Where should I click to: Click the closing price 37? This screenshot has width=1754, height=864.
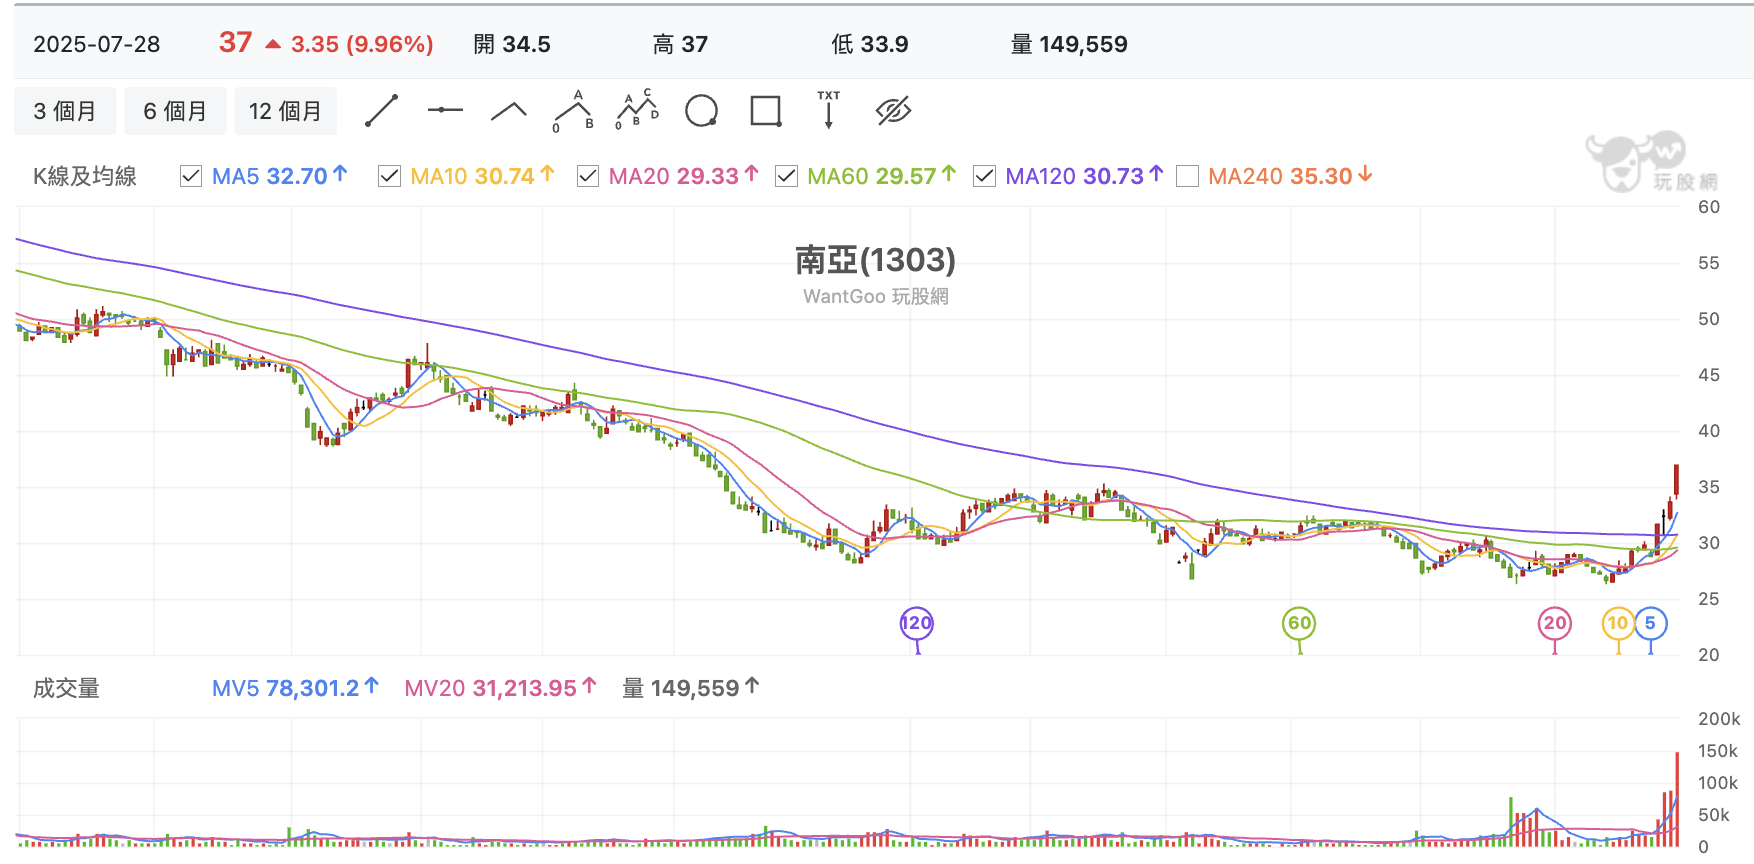point(235,42)
